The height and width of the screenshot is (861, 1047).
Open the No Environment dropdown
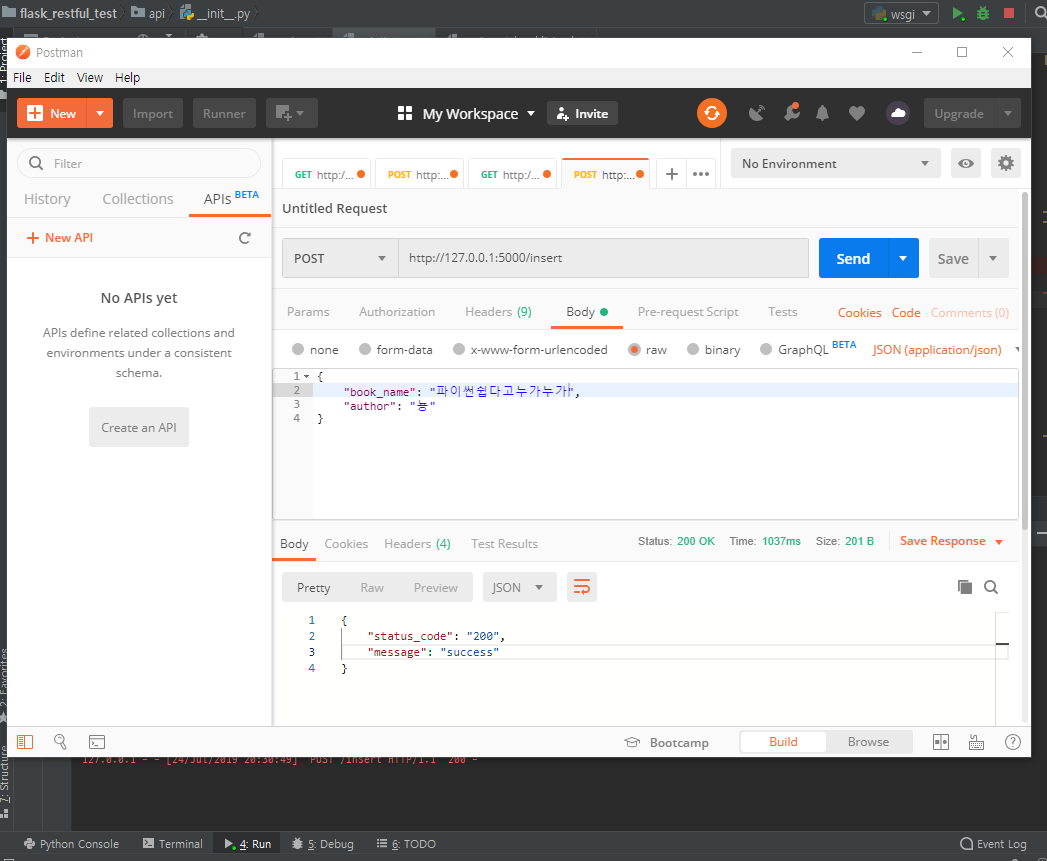click(x=835, y=163)
